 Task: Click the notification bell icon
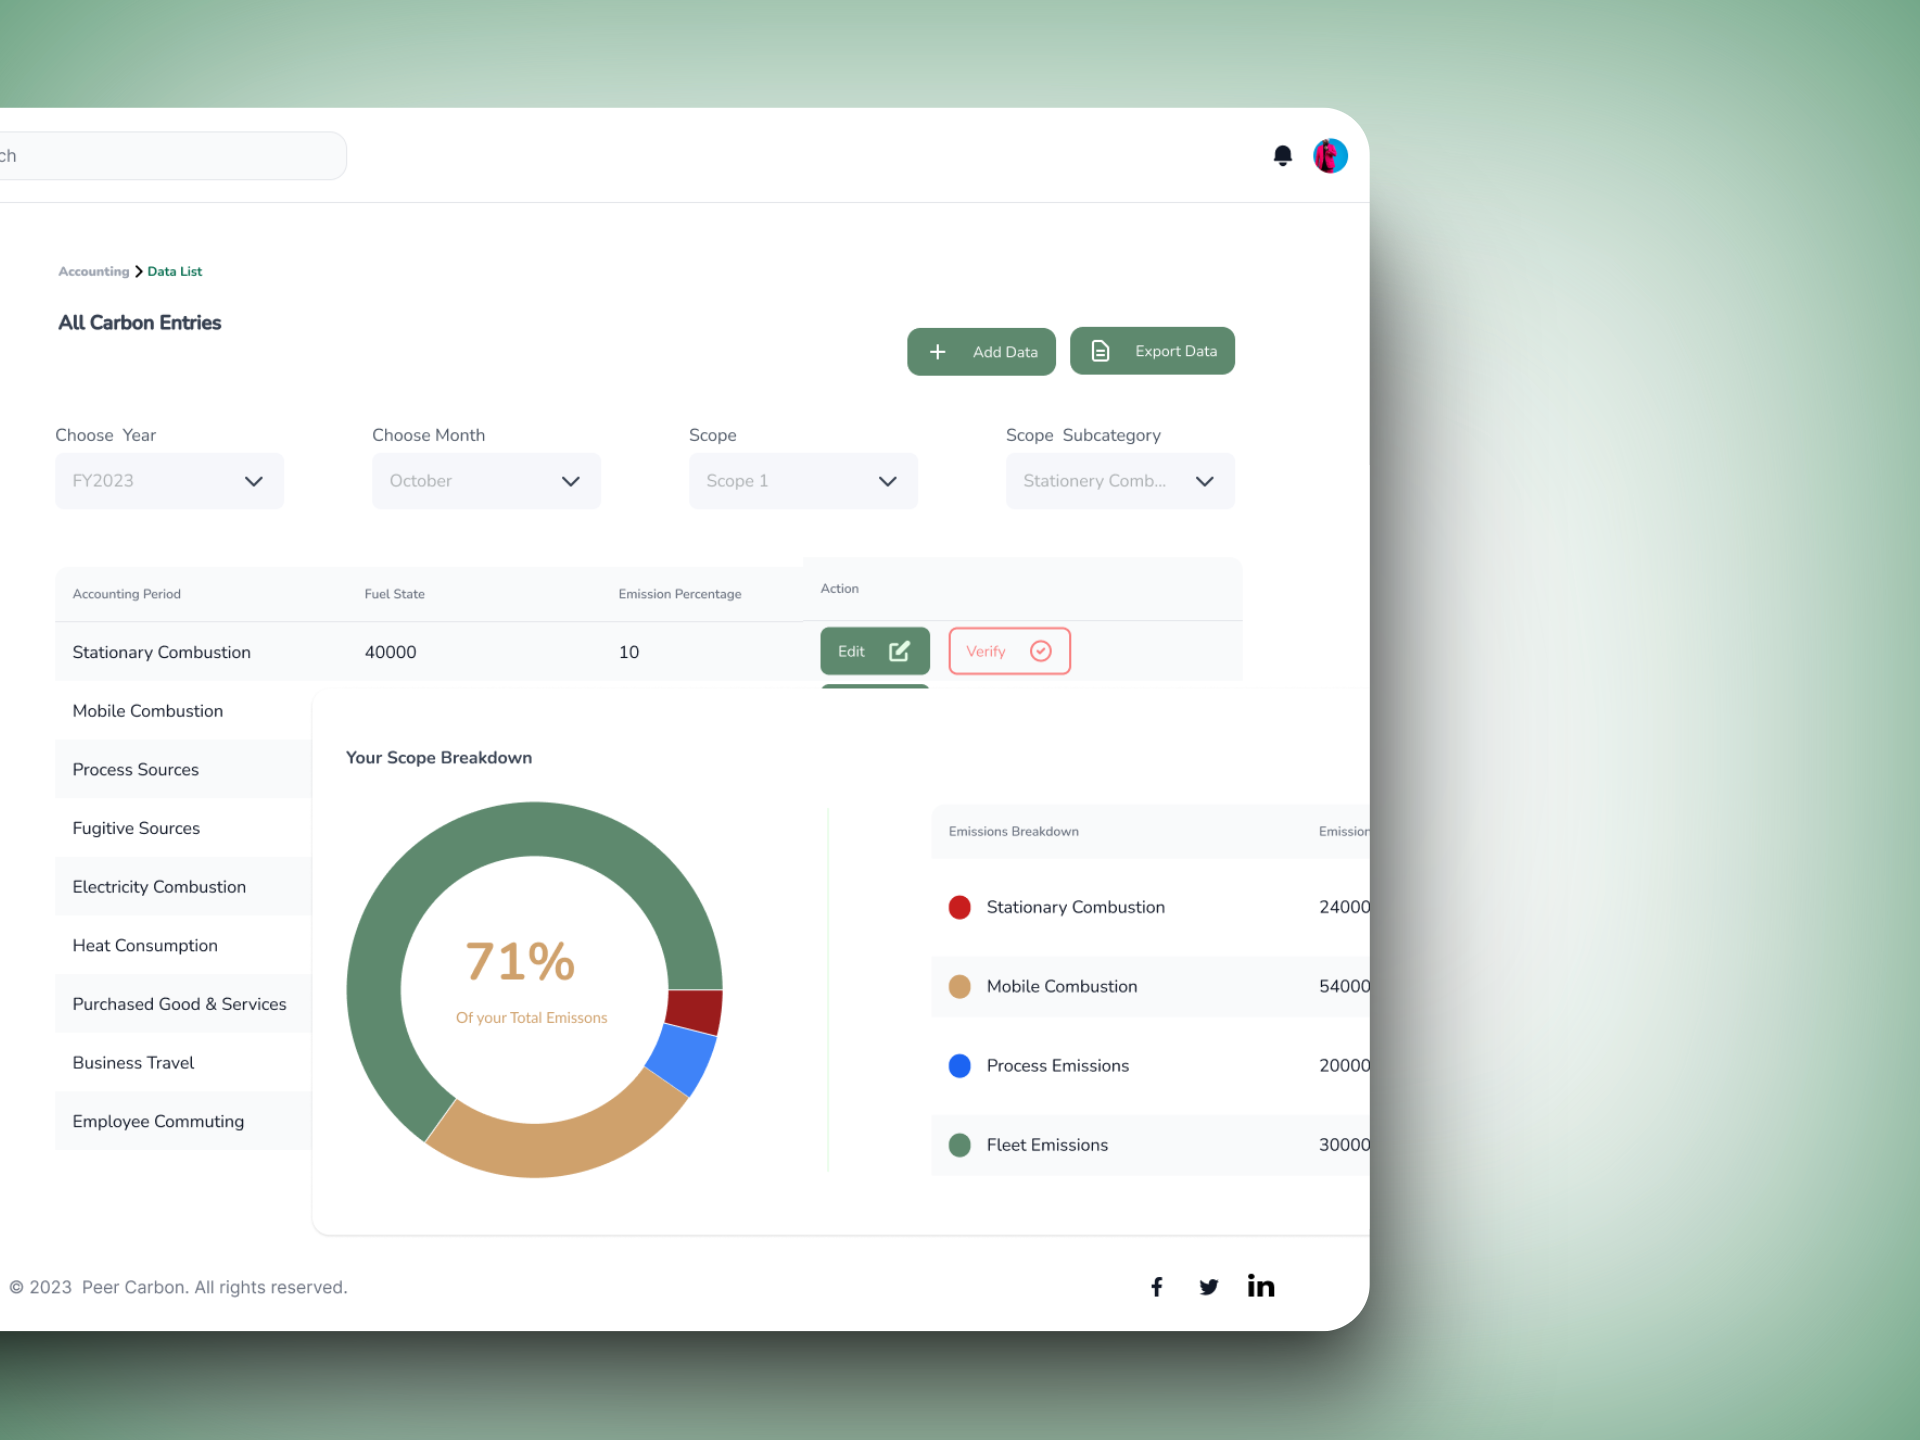tap(1282, 154)
